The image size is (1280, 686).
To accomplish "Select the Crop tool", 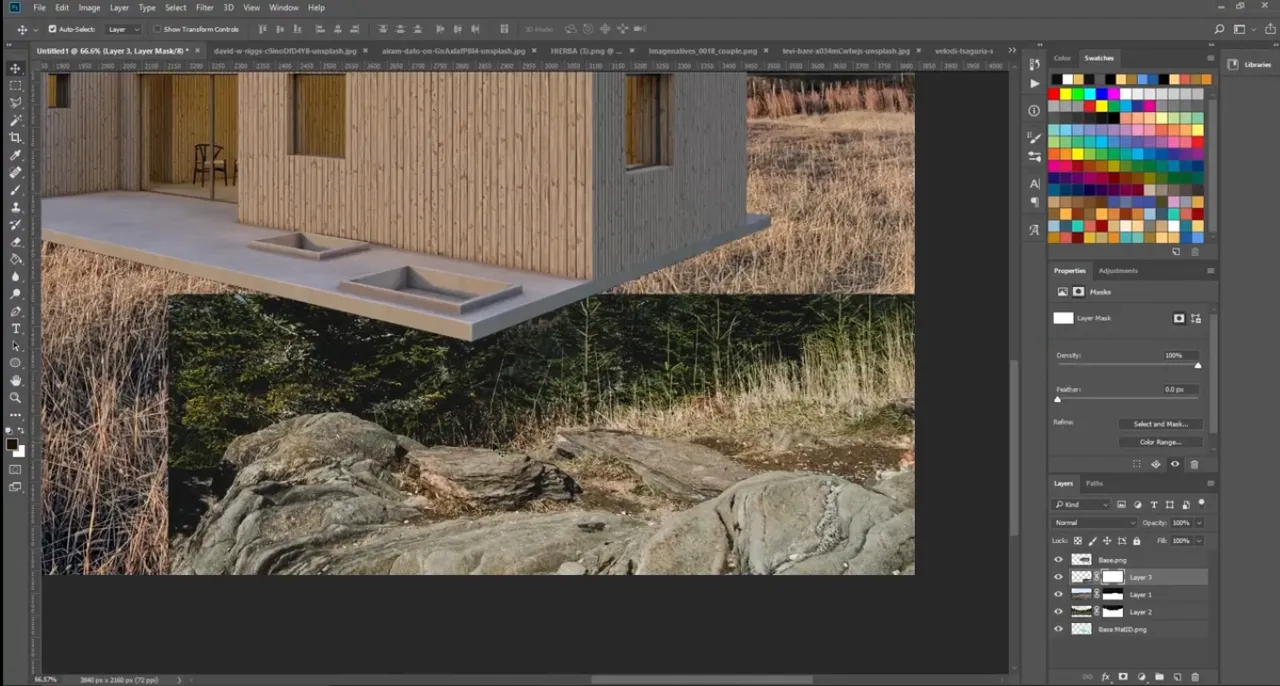I will 15,137.
